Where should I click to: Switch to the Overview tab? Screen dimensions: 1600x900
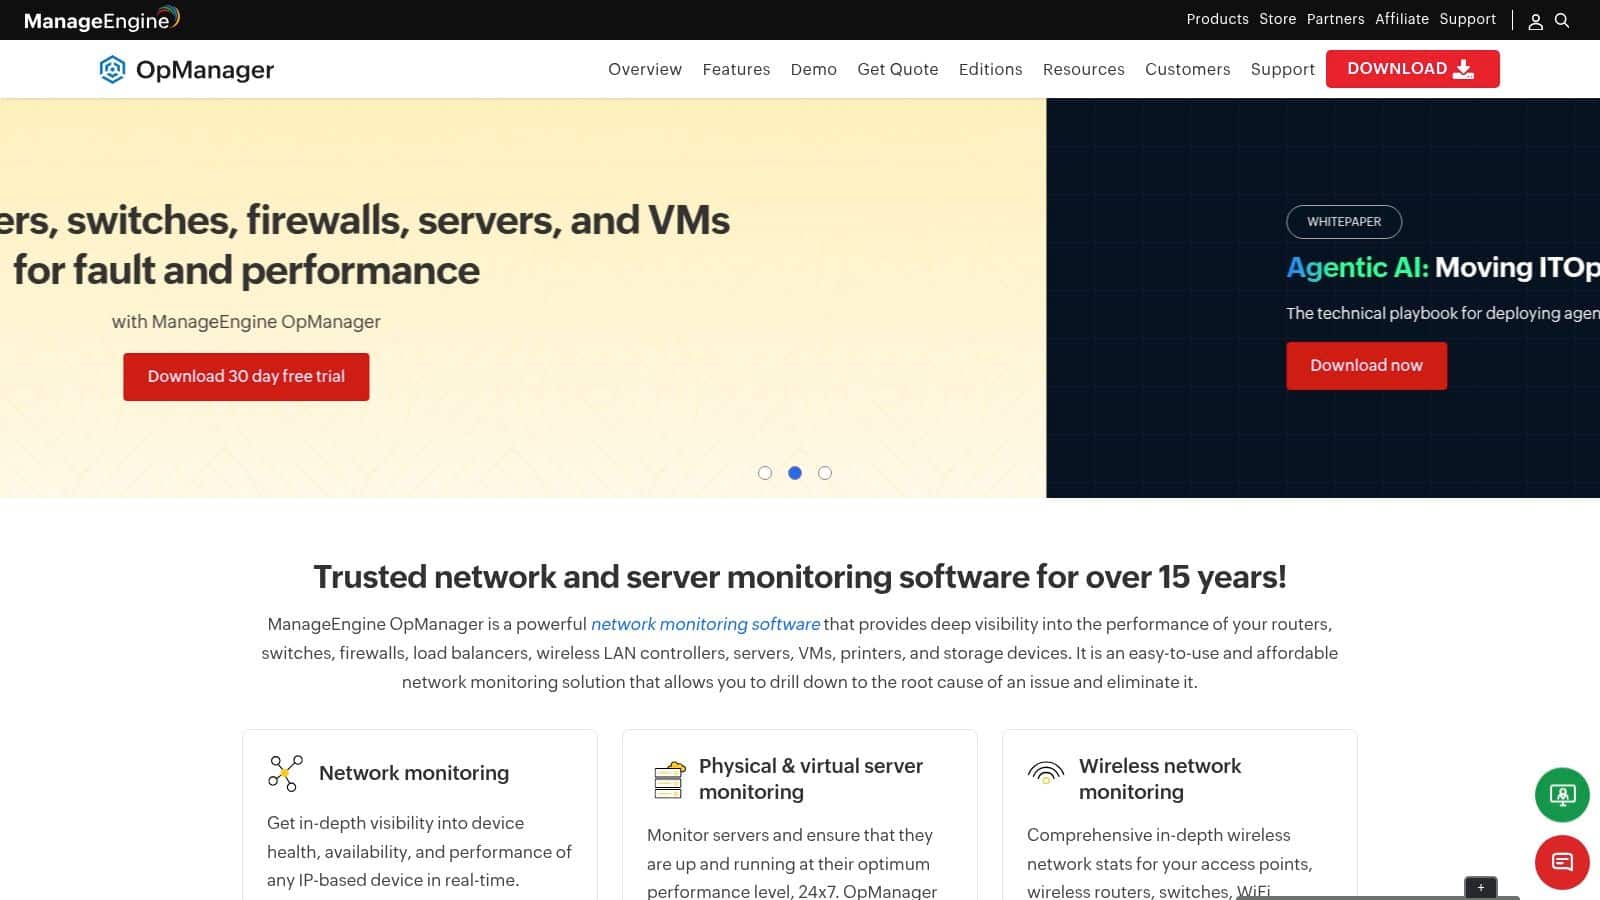tap(645, 69)
